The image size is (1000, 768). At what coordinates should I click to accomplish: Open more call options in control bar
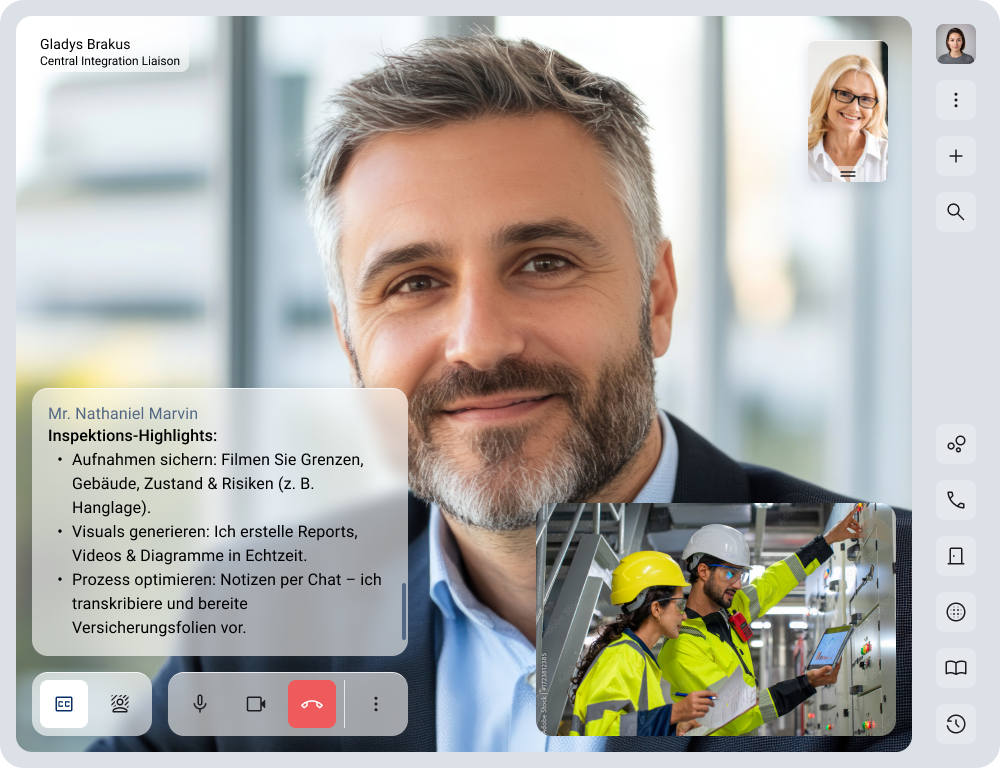pos(376,704)
